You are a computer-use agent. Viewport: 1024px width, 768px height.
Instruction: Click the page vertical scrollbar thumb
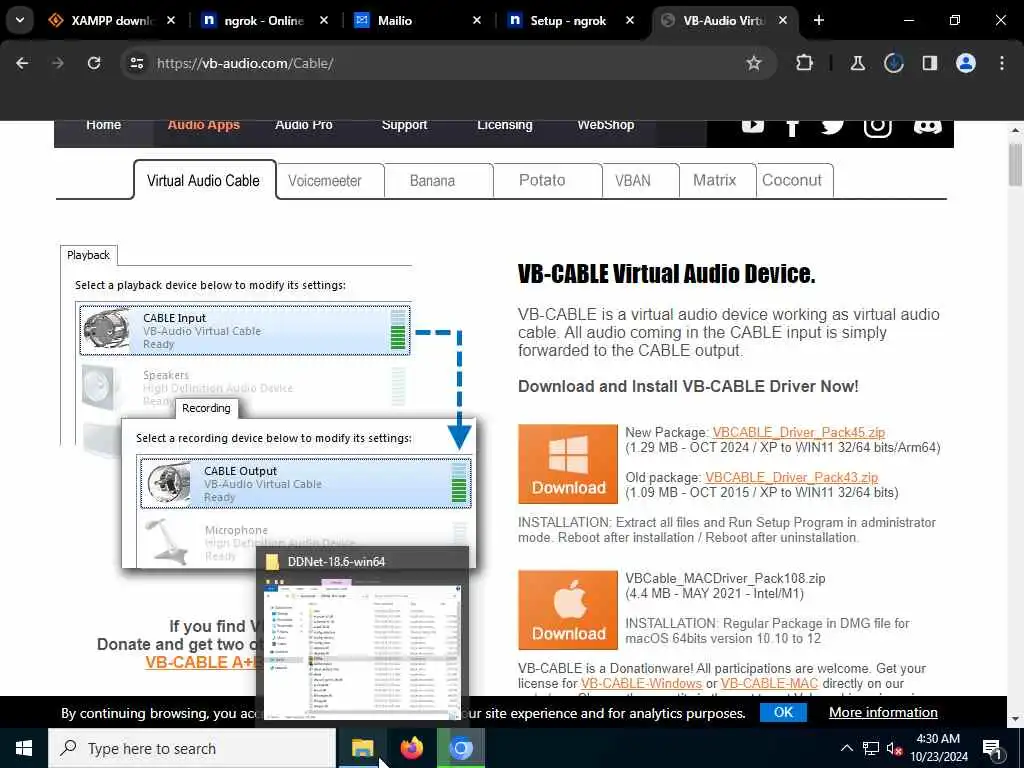[1015, 165]
